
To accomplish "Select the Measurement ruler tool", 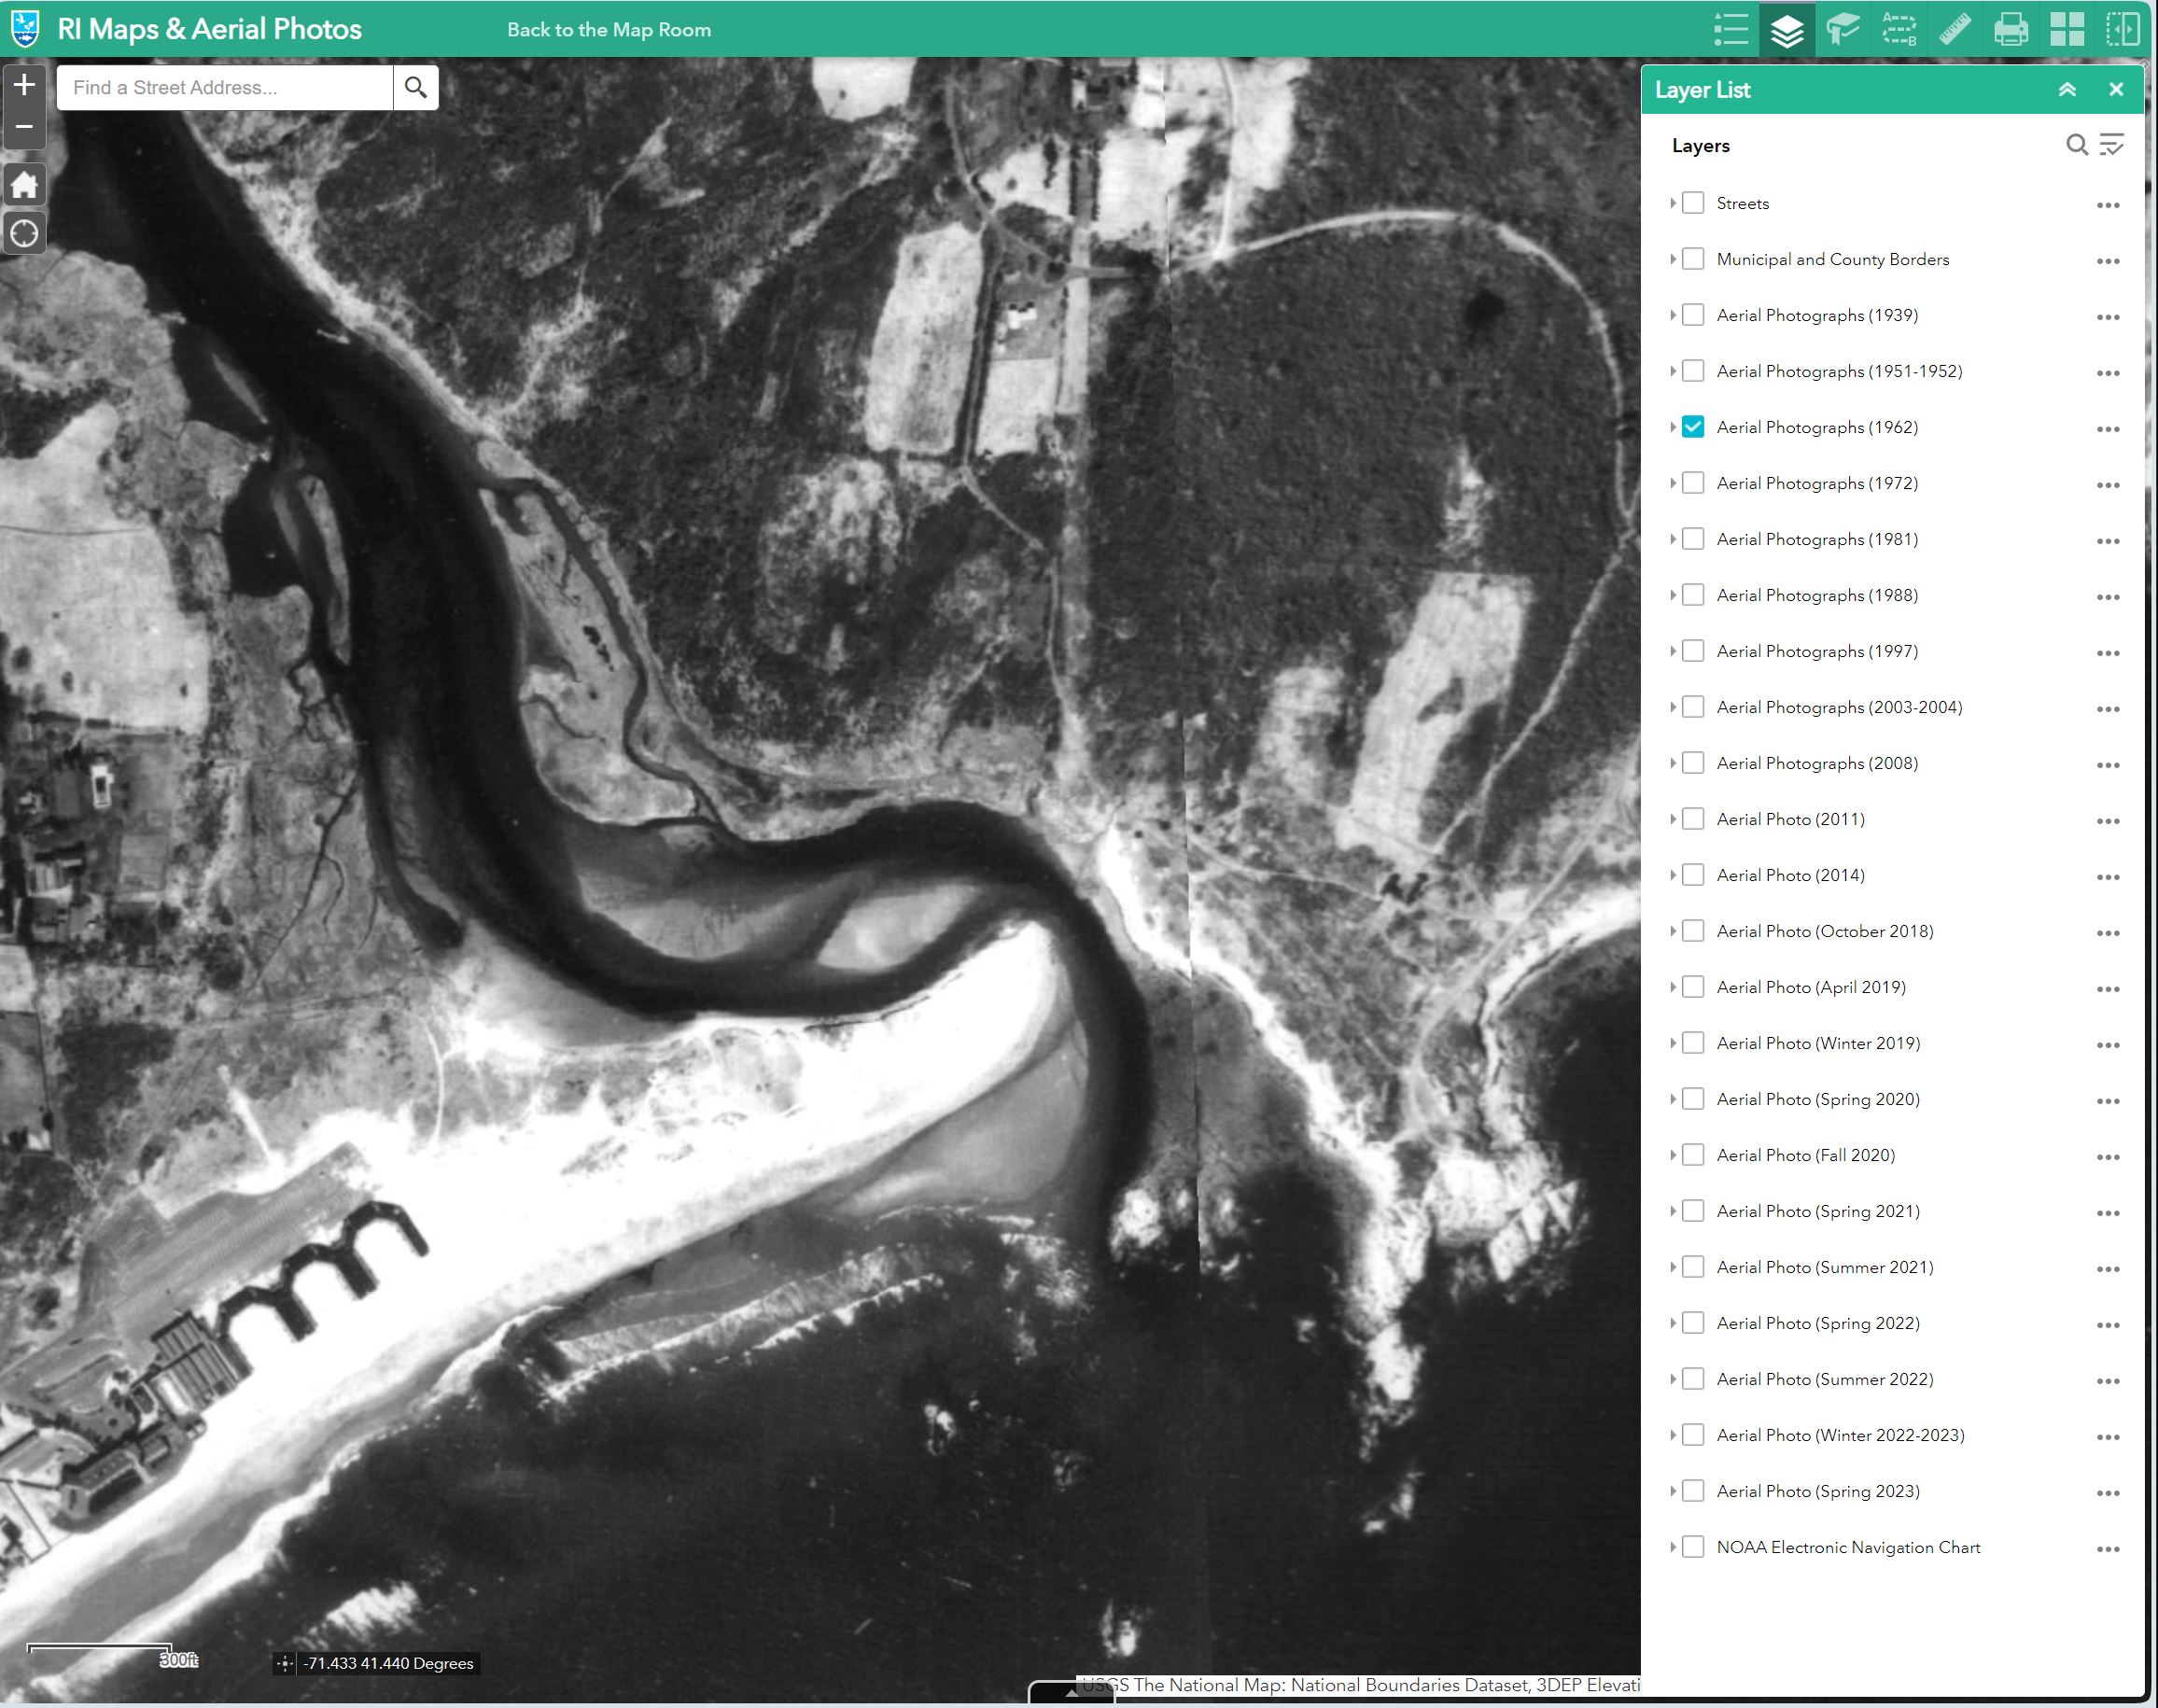I will tap(1955, 29).
